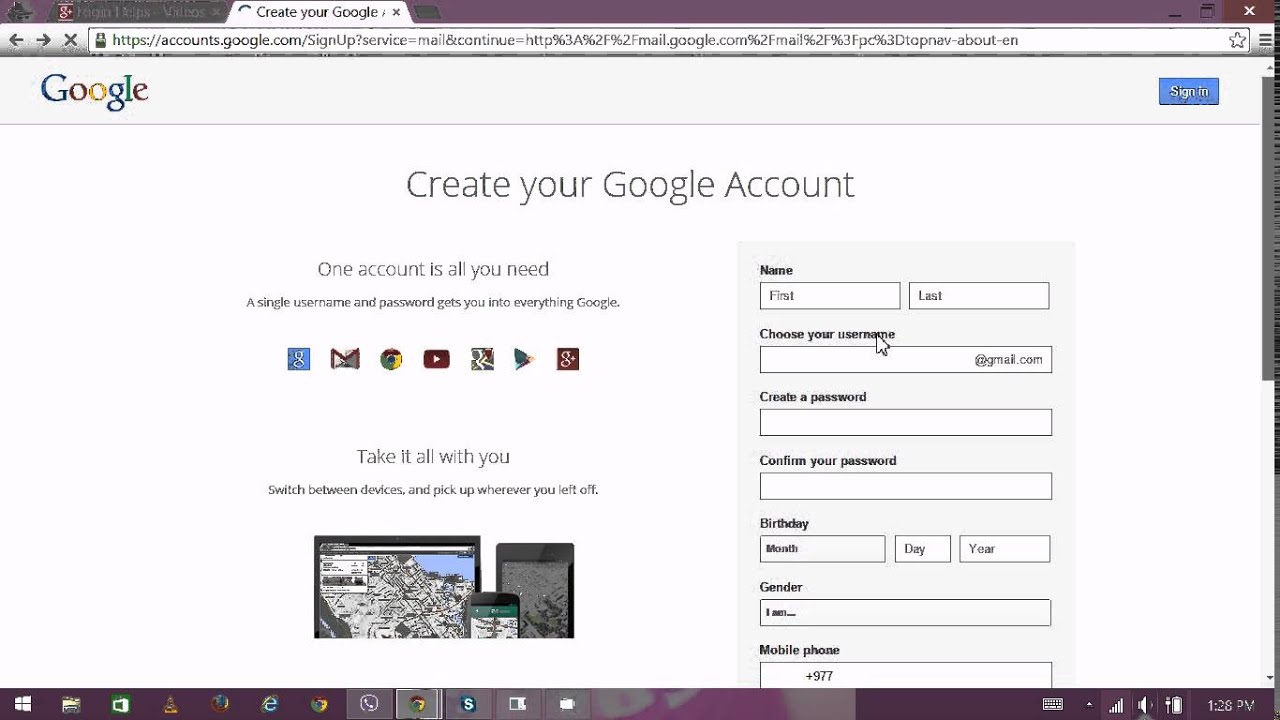
Task: Click the green padlock in address bar
Action: coord(100,40)
